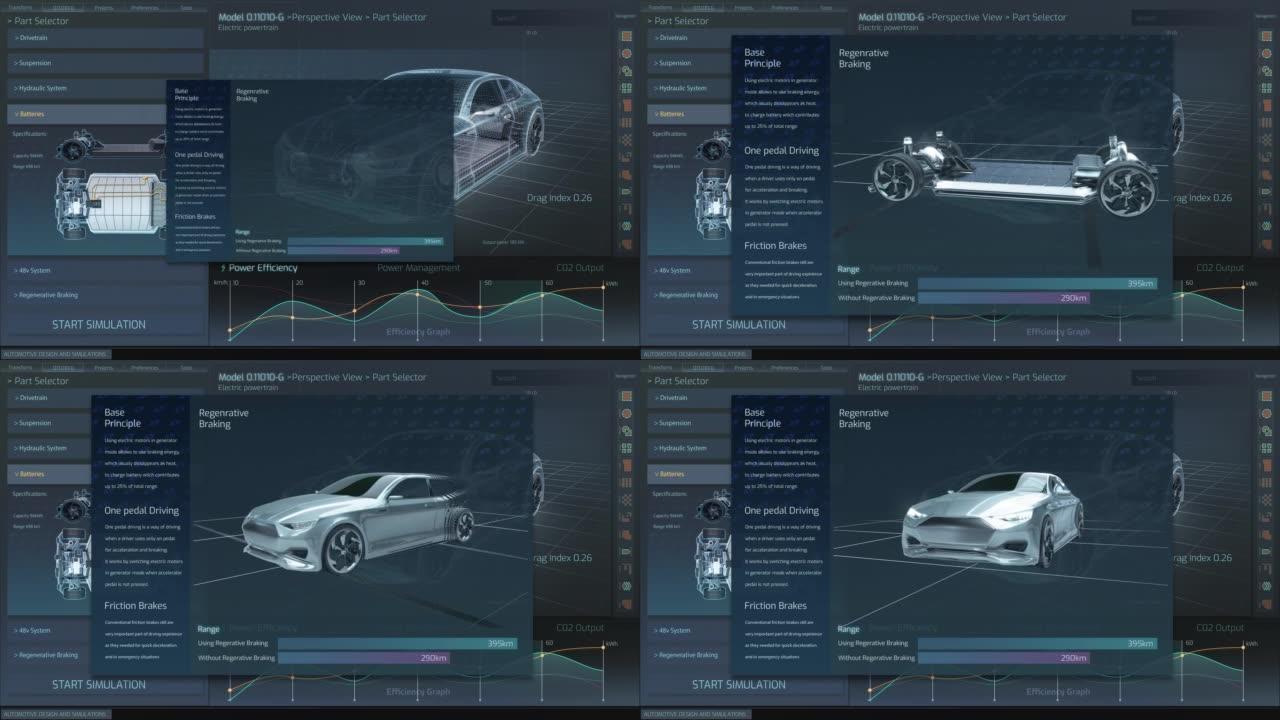The height and width of the screenshot is (720, 1280).
Task: Switch to CO2 Output tab in top-right panel
Action: [1220, 268]
